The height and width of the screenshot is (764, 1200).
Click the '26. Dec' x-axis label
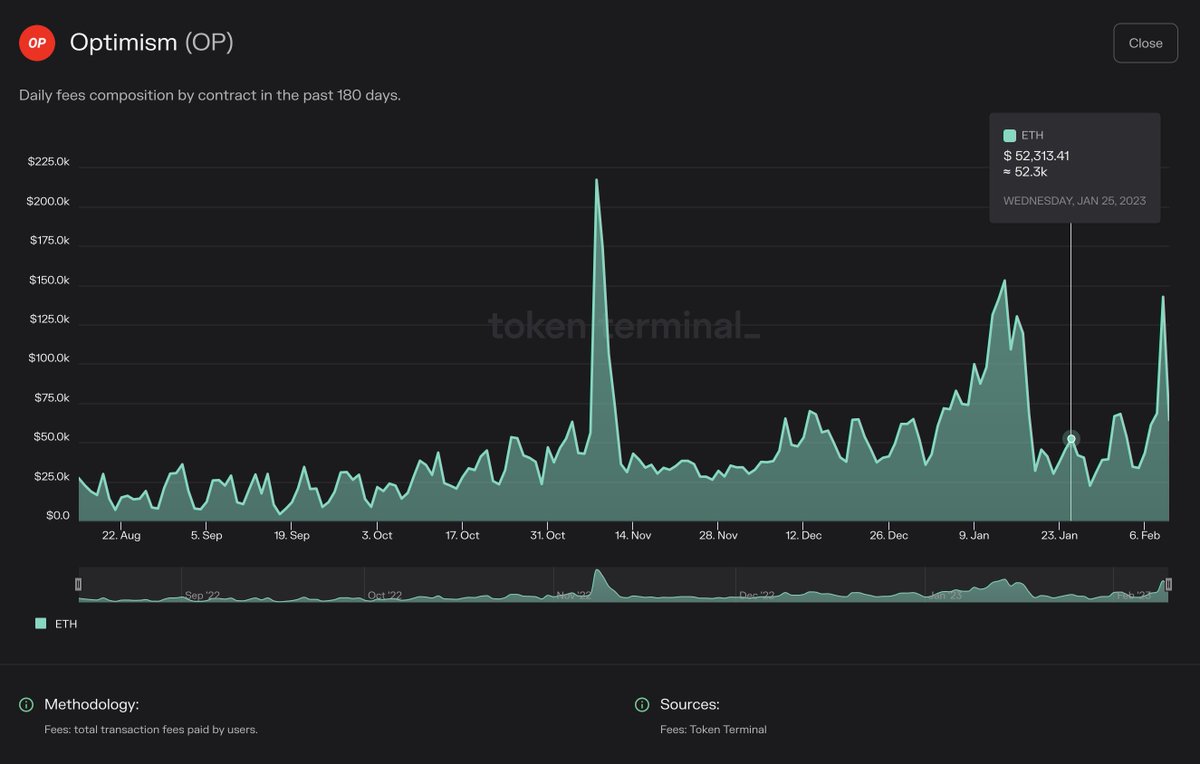pos(888,536)
